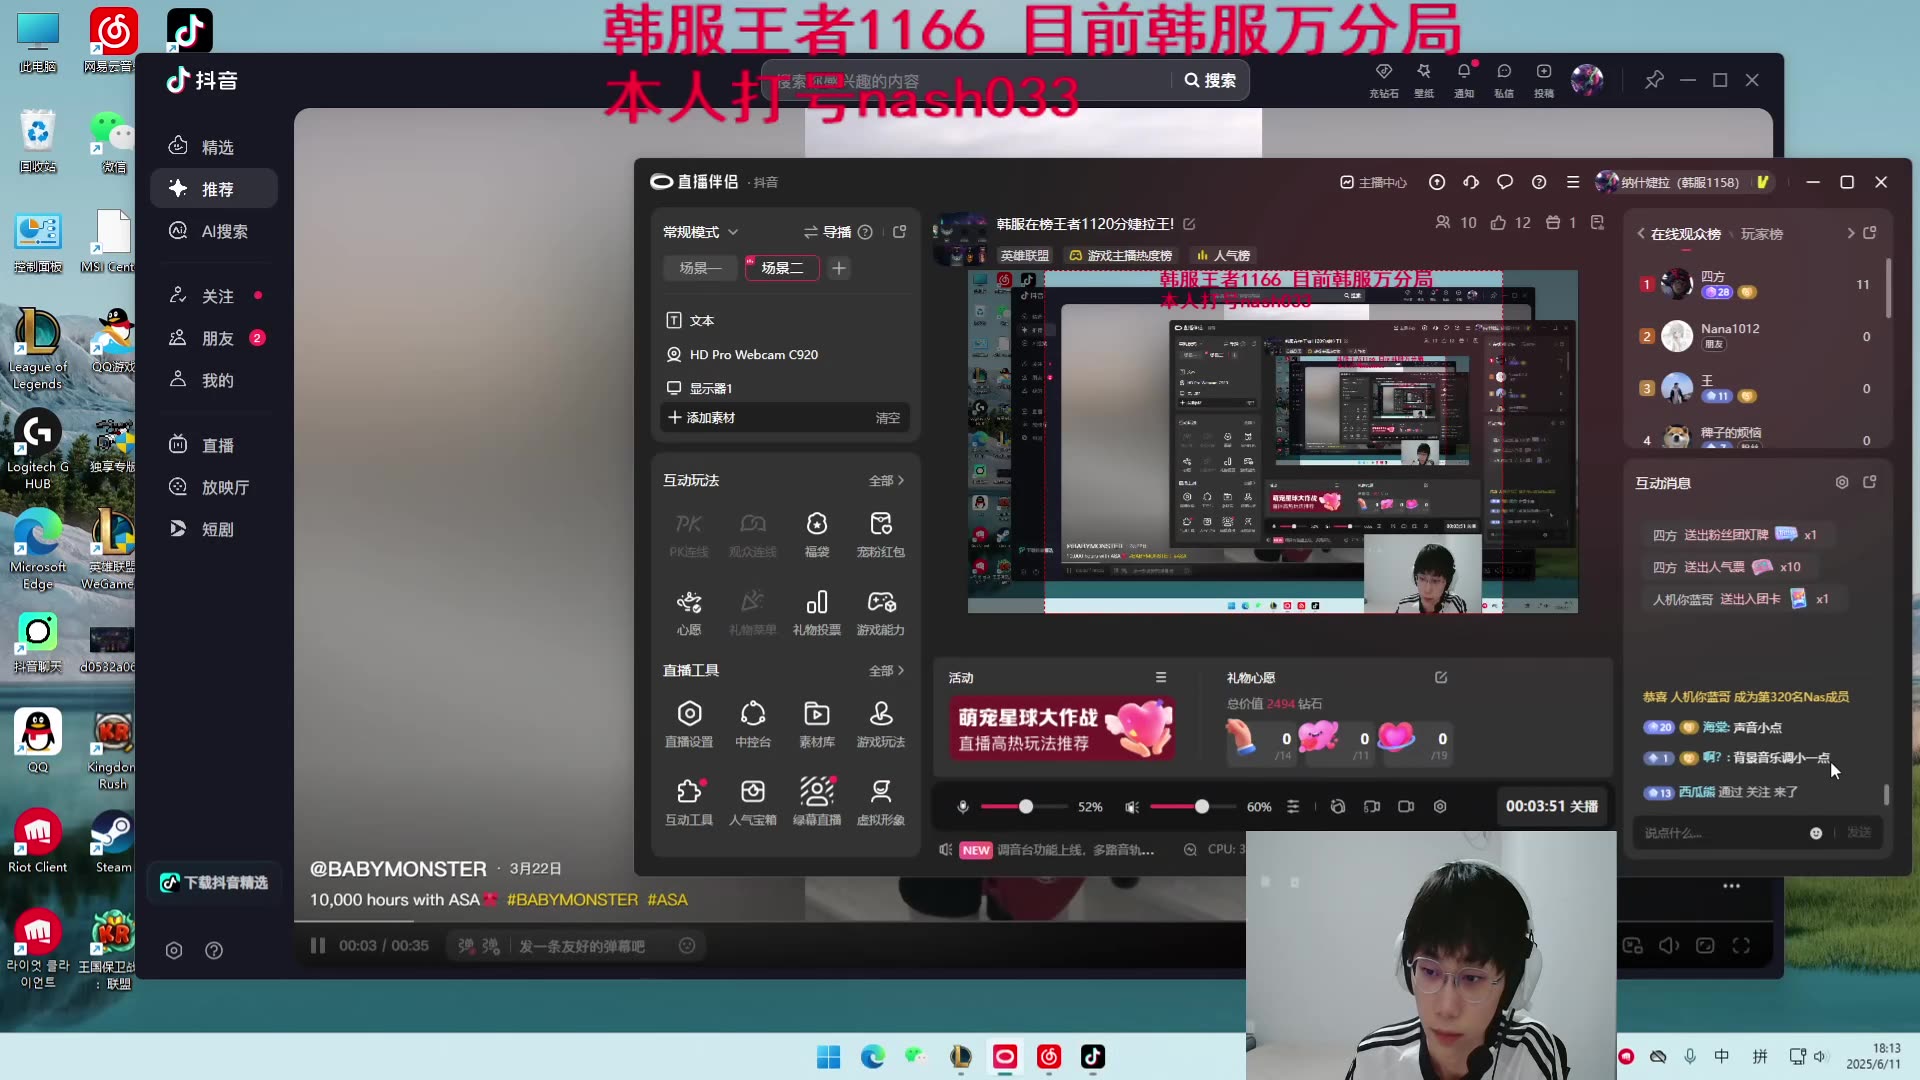
Task: Open 直播 in Douyin sidebar
Action: pyautogui.click(x=214, y=445)
